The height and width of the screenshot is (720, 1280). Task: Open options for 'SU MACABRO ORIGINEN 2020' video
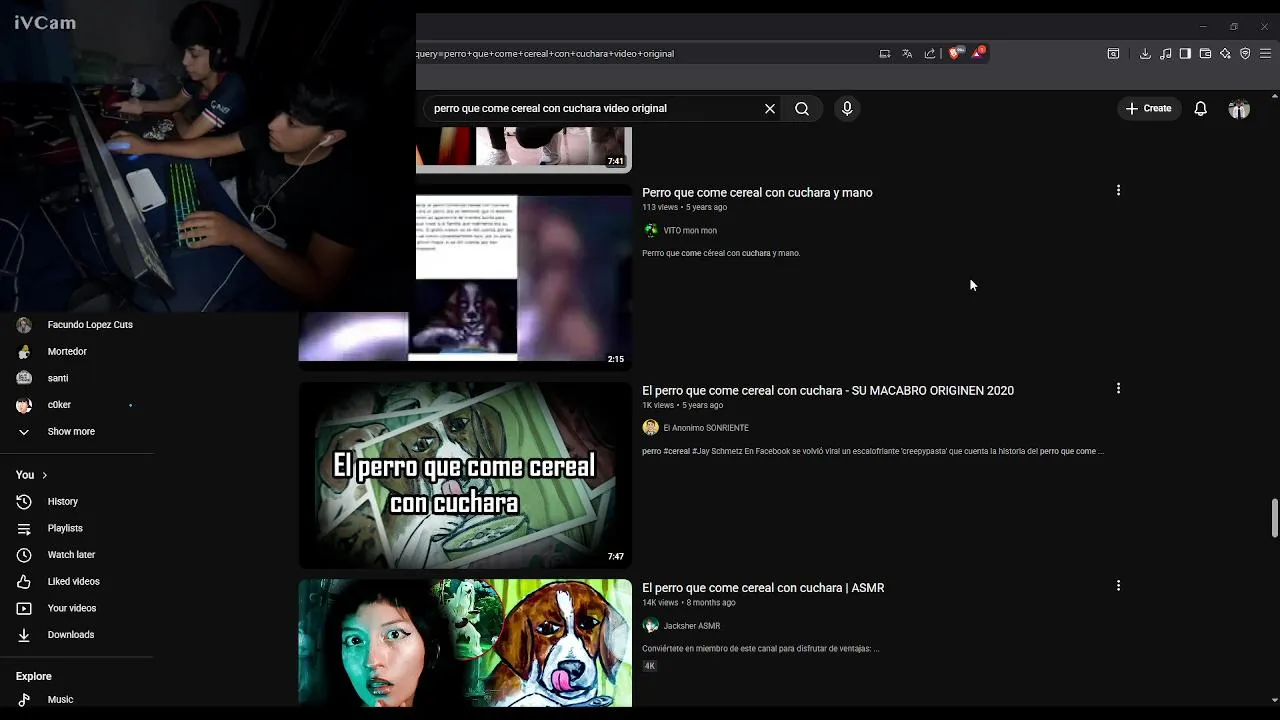(1118, 388)
